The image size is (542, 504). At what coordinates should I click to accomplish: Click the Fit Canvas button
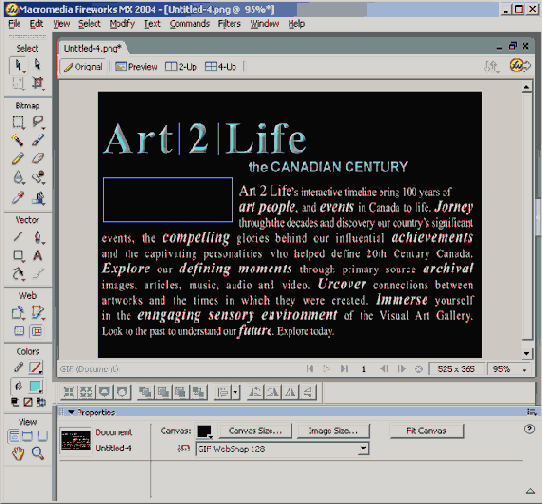tap(427, 431)
